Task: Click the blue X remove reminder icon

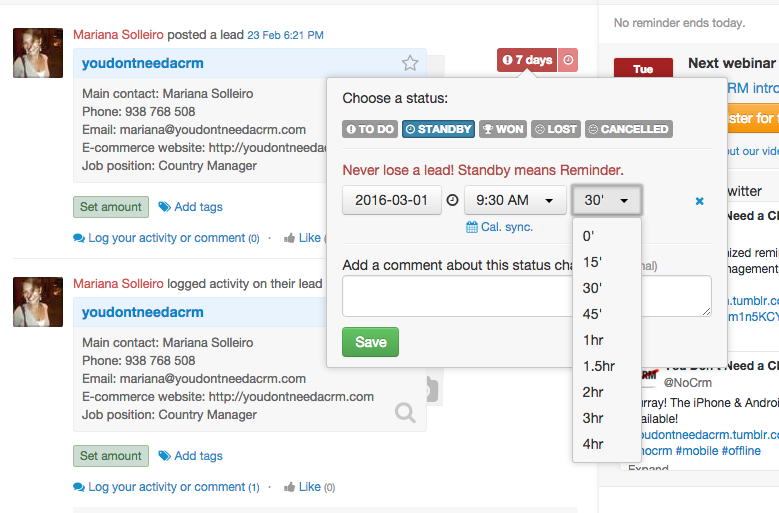Action: point(700,201)
